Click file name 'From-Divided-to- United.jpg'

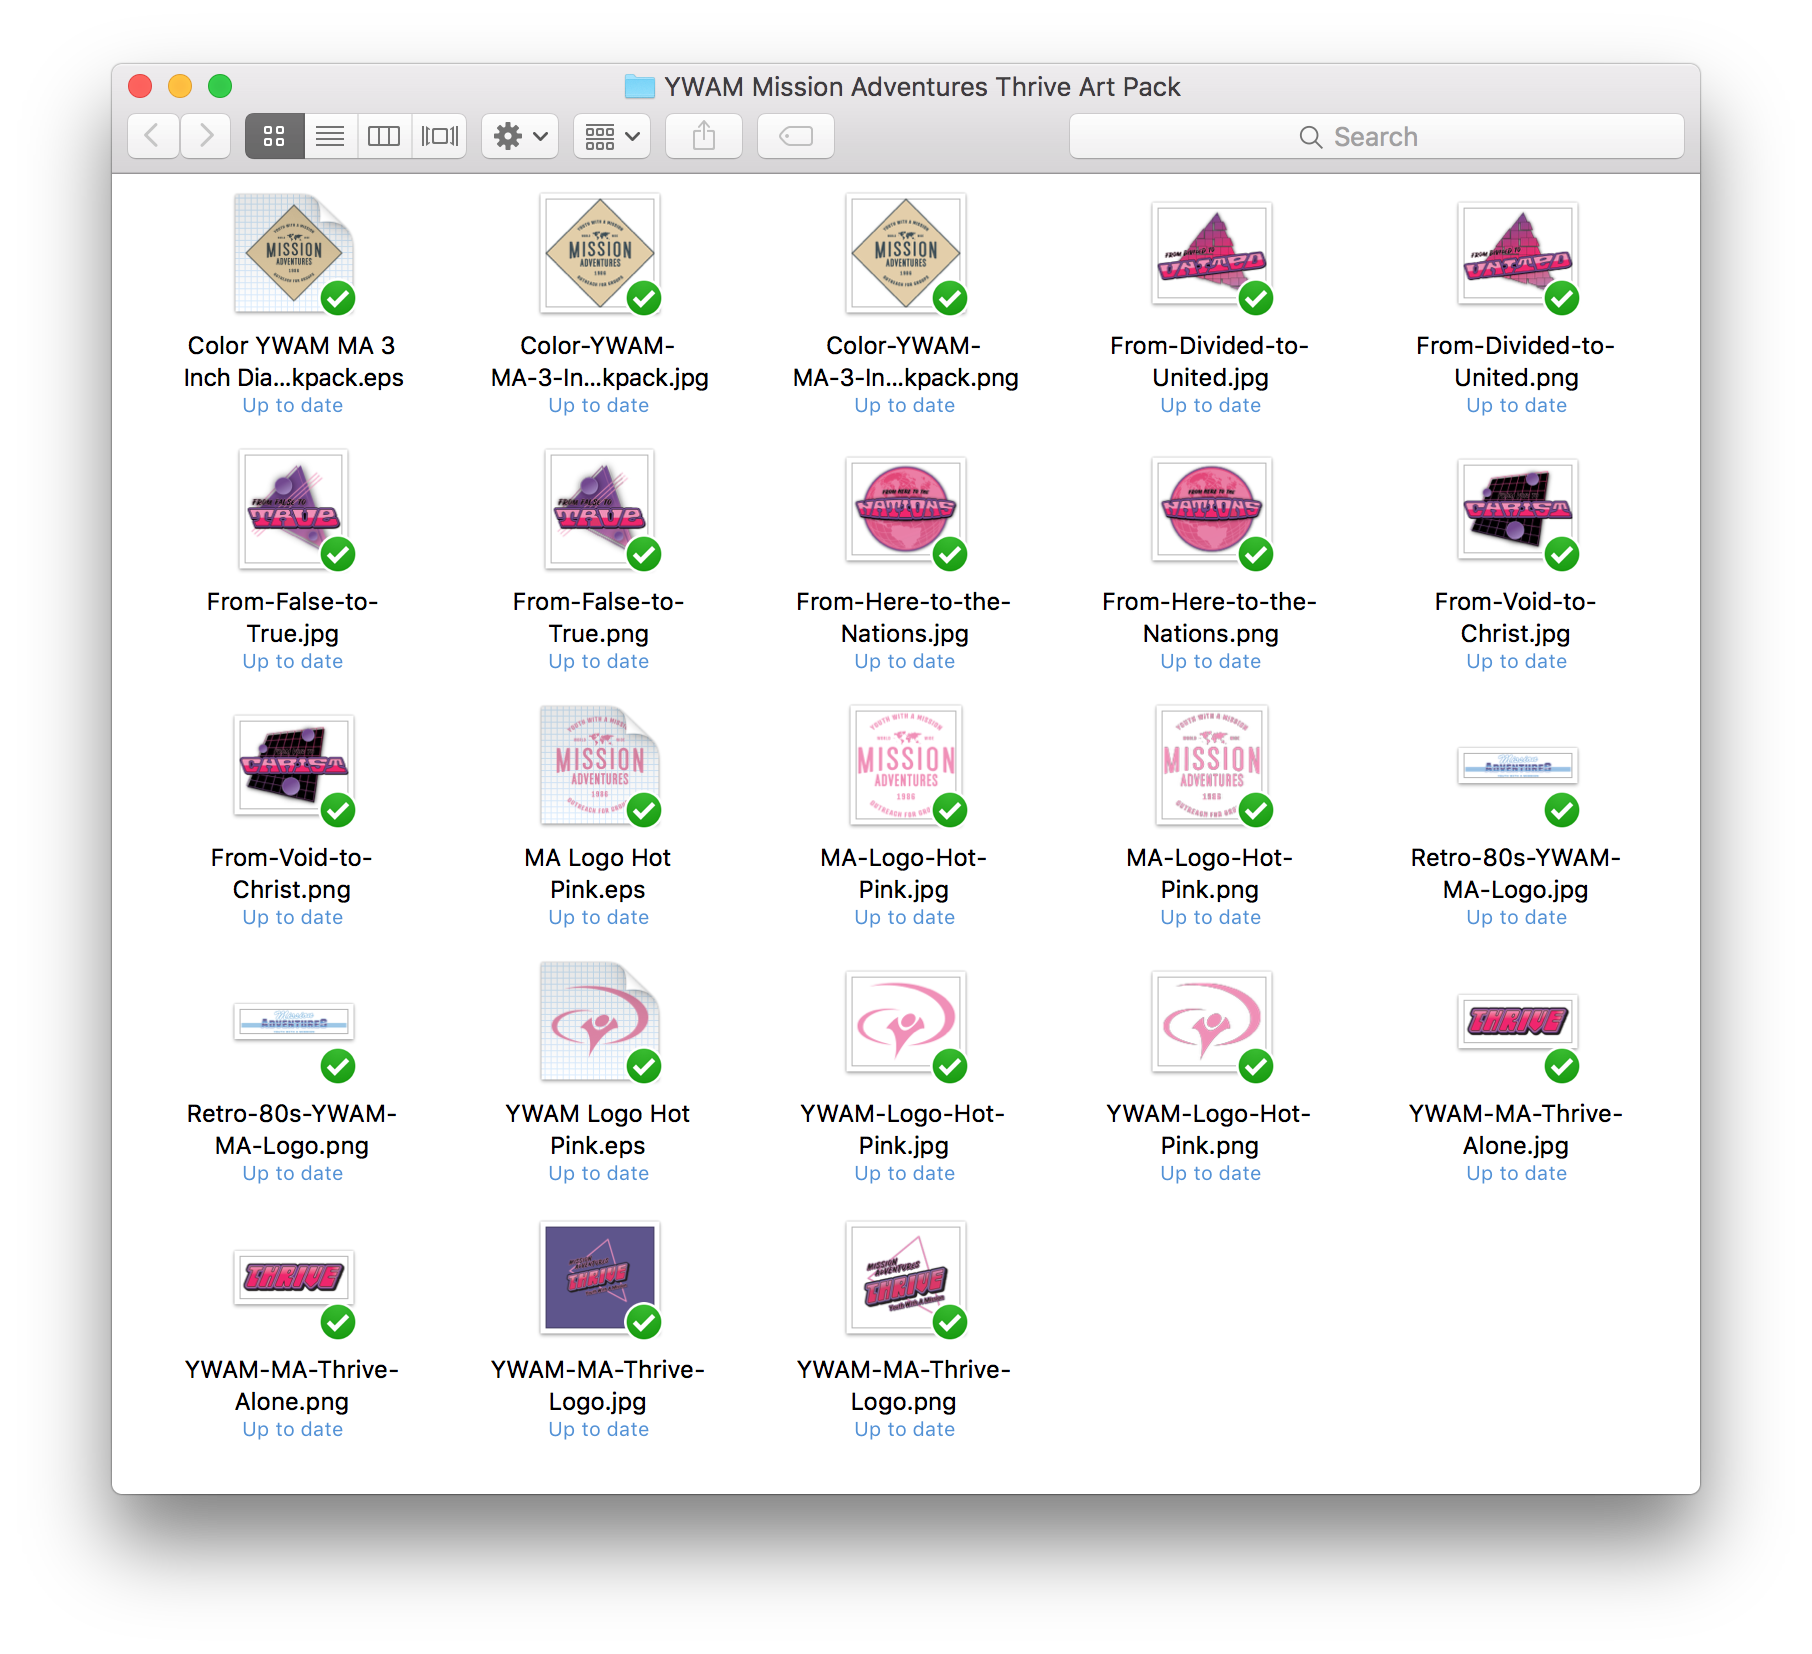coord(1210,361)
